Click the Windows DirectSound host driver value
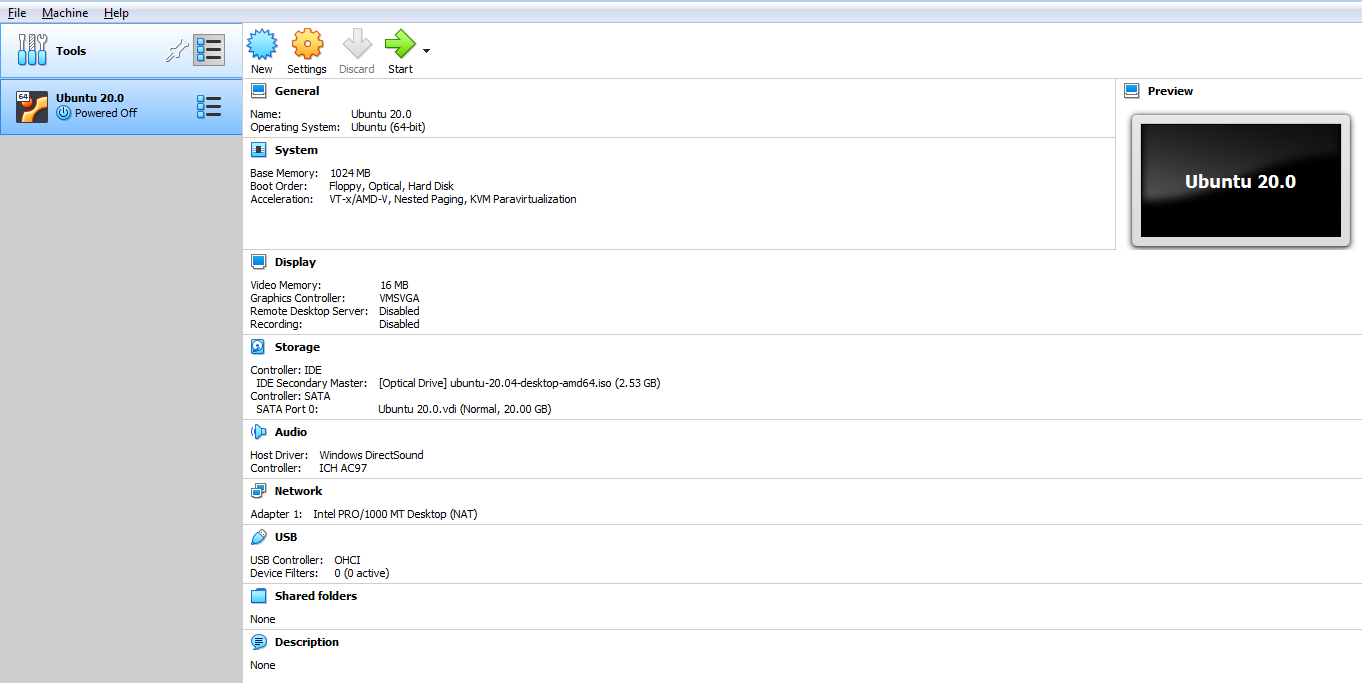Screen dimensions: 1362x683 coord(371,455)
